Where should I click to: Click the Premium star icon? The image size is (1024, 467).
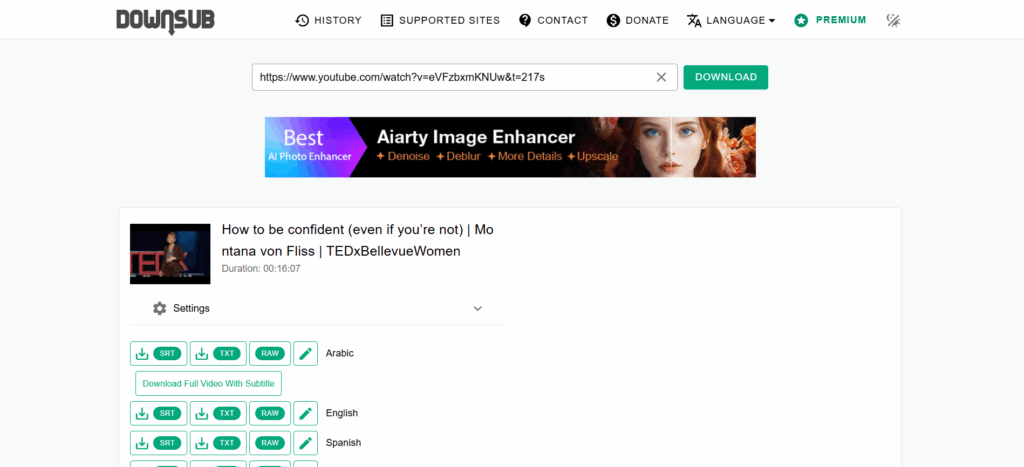(801, 20)
